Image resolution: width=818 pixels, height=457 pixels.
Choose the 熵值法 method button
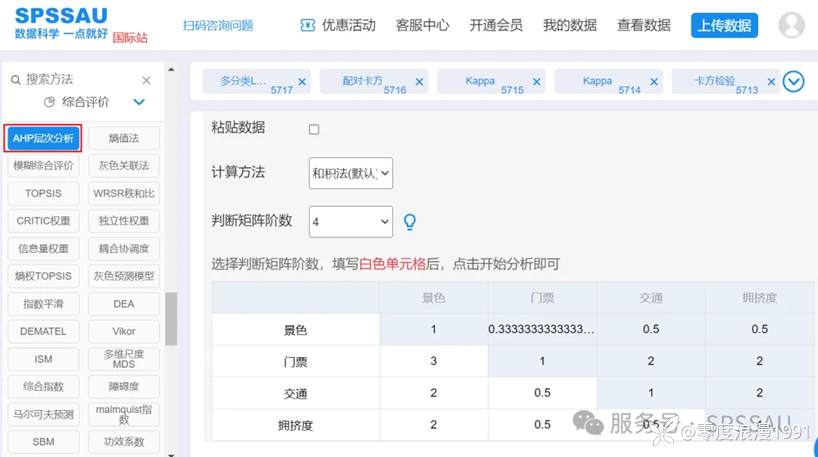click(x=124, y=138)
